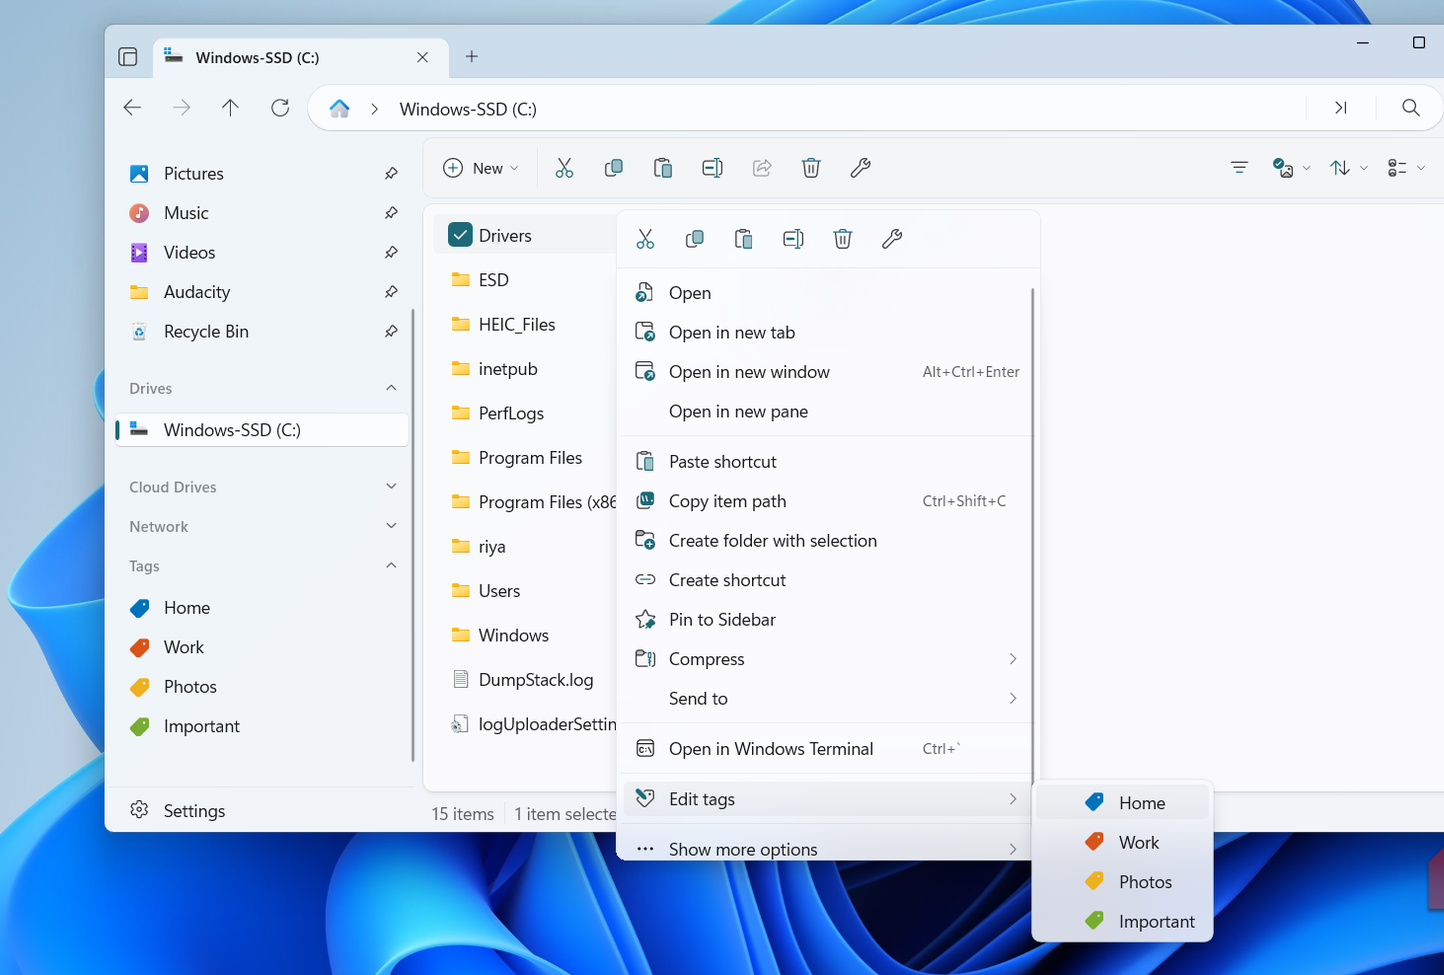Toggle the pin next to Pictures
1444x975 pixels.
(x=392, y=173)
